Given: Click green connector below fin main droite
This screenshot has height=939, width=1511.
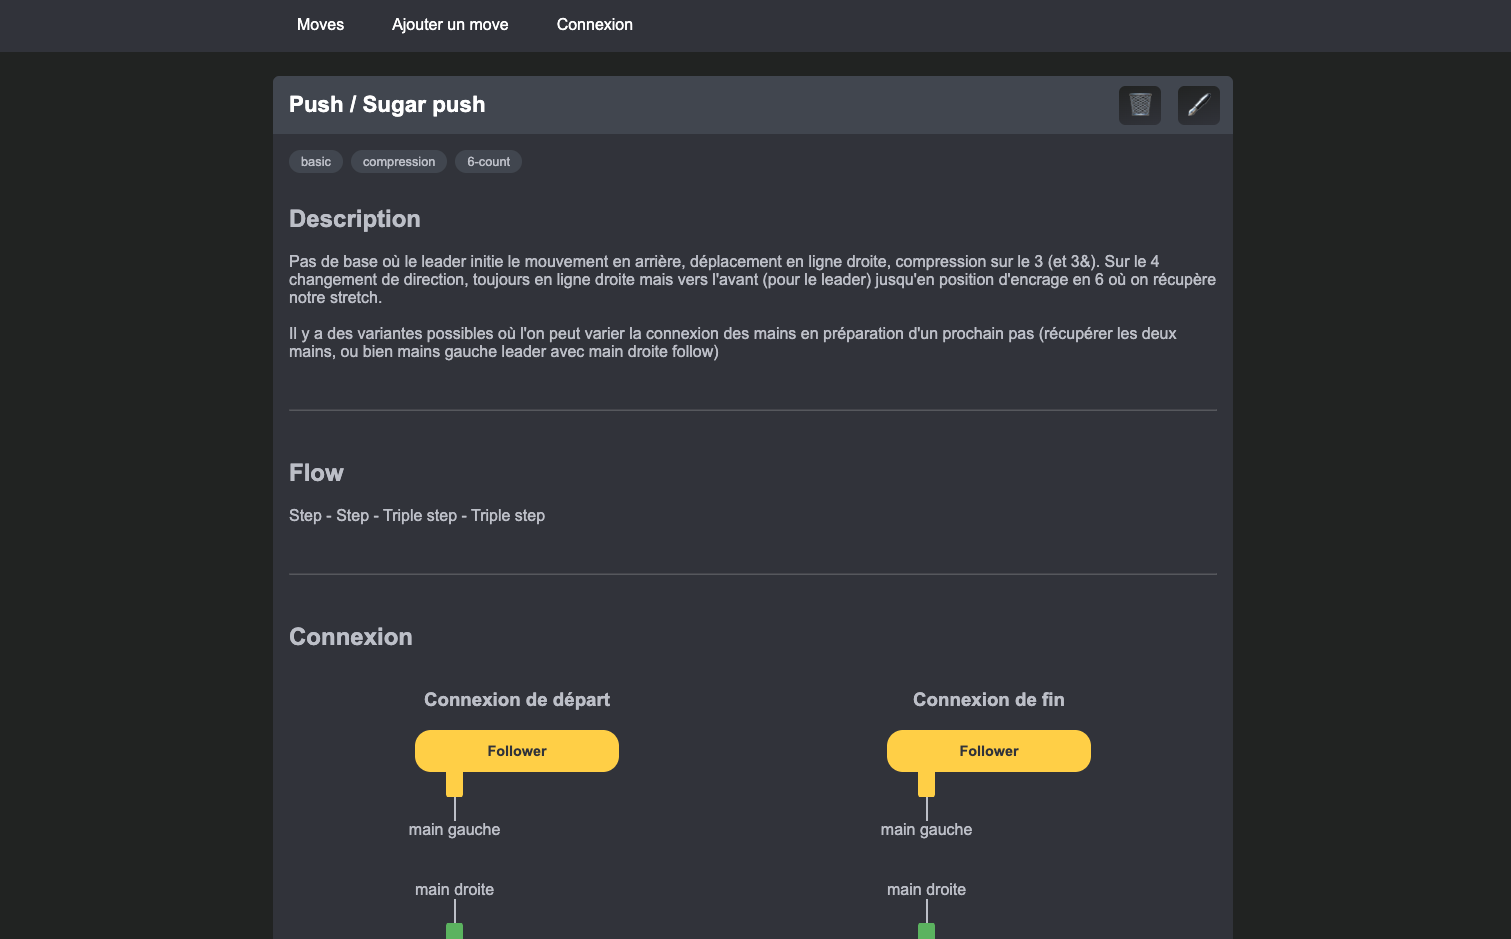Looking at the screenshot, I should [x=927, y=931].
